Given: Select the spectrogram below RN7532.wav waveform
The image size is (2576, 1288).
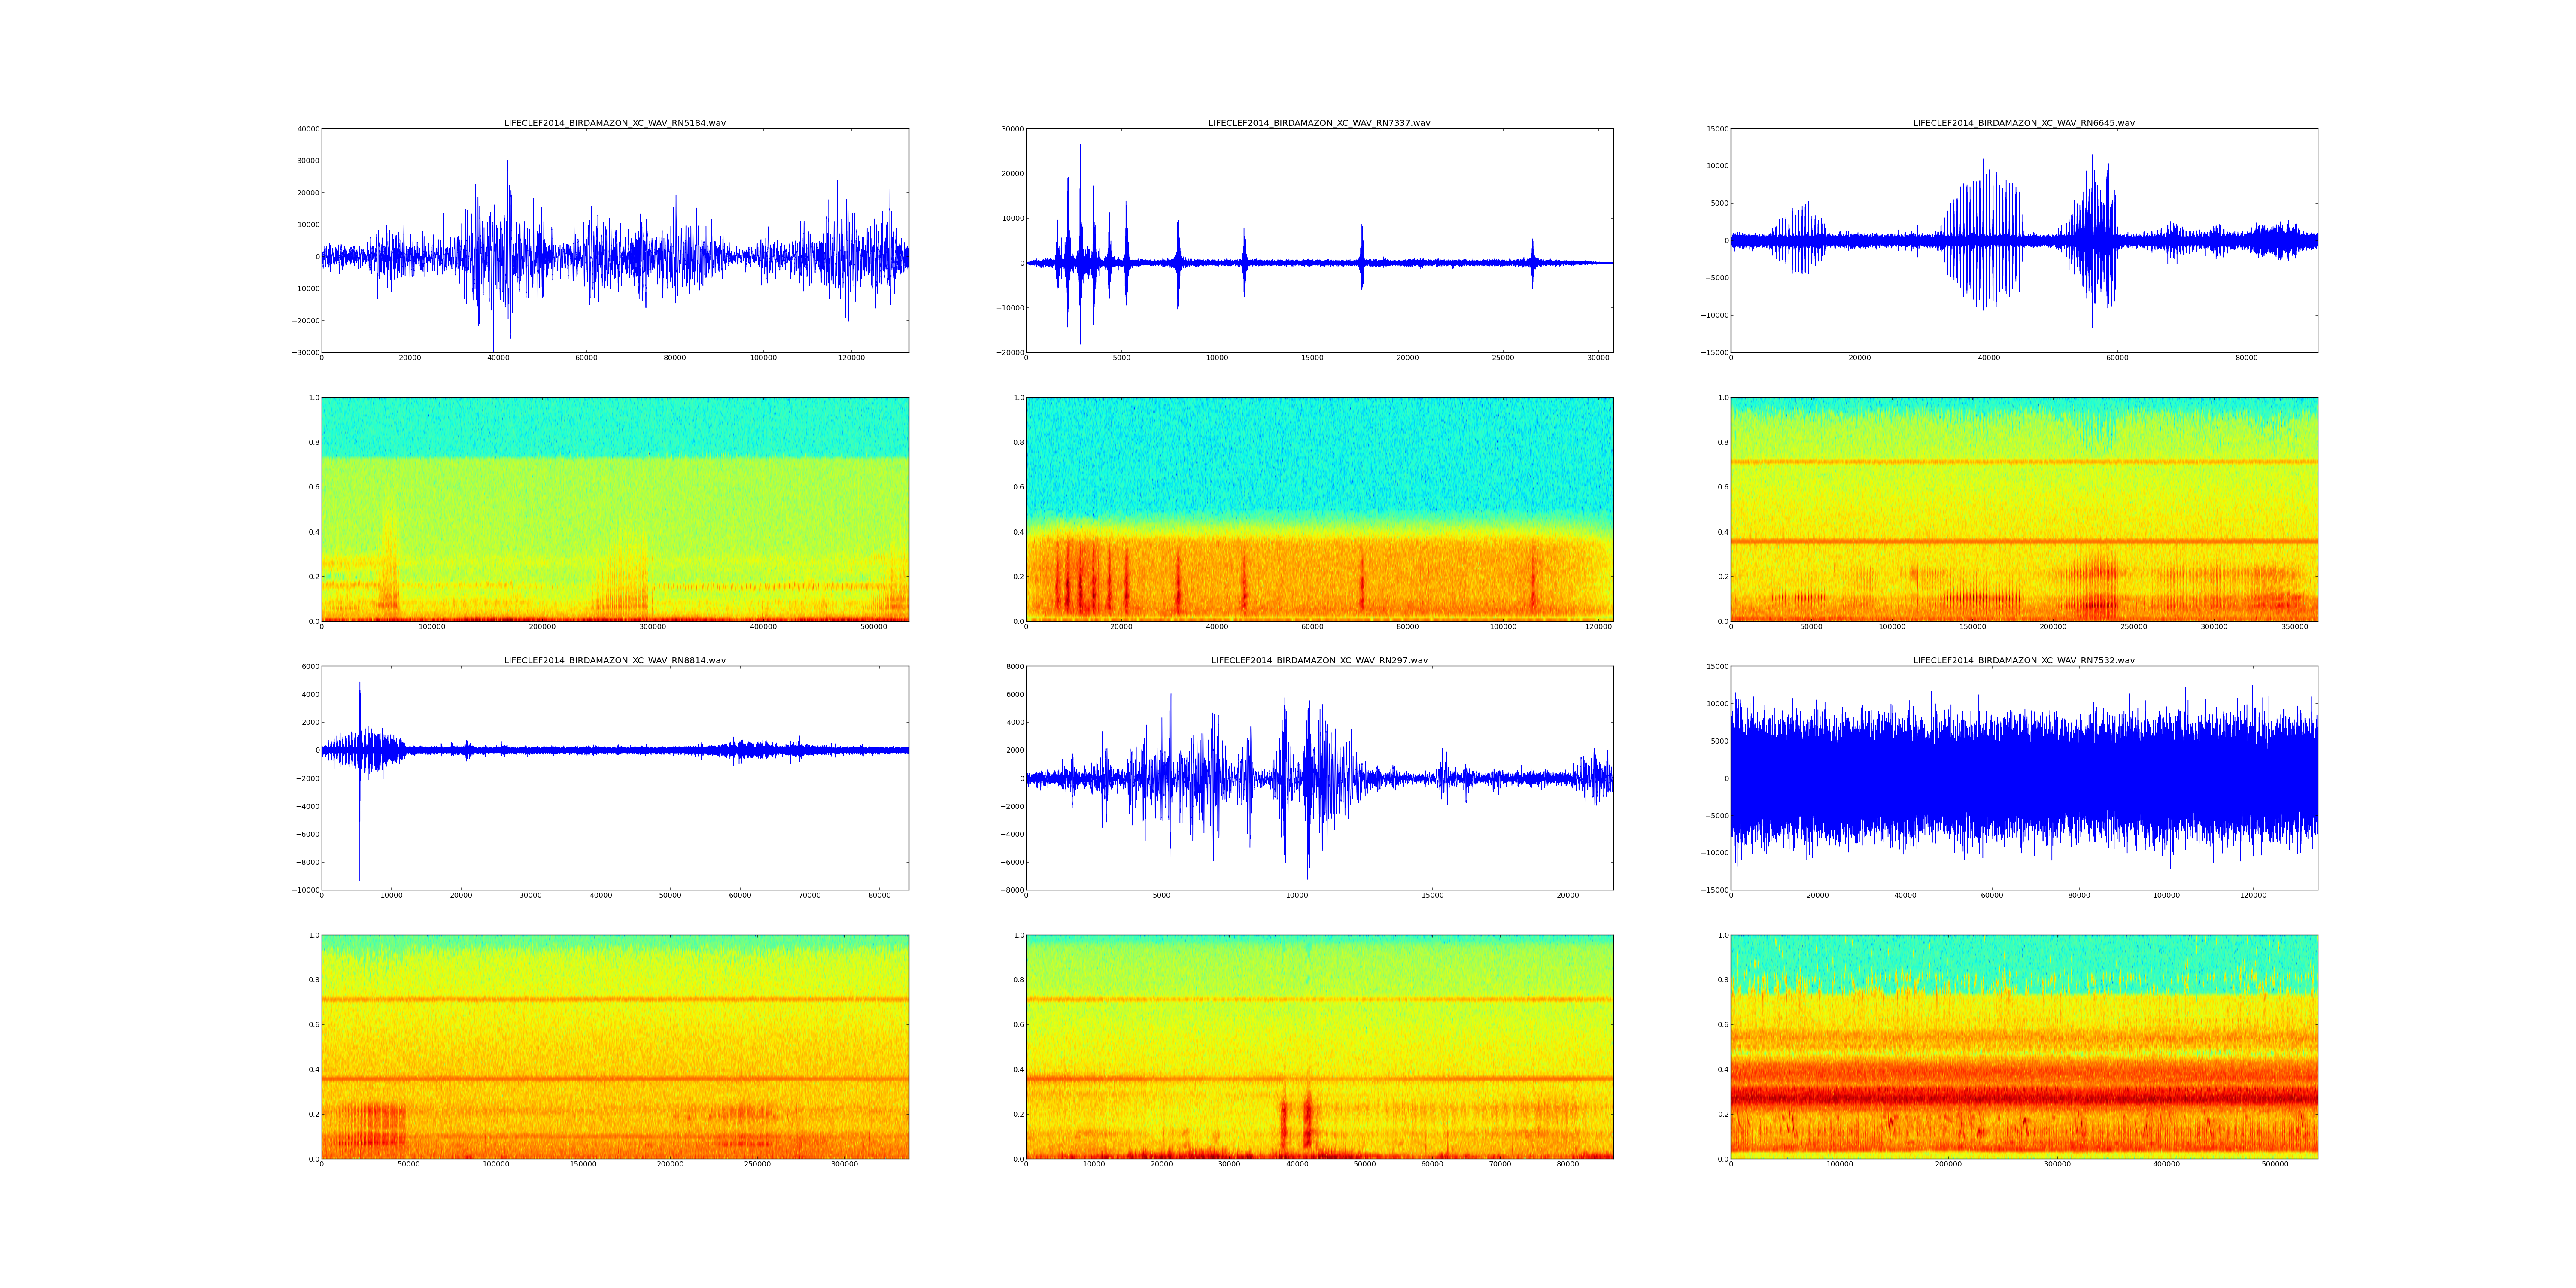Looking at the screenshot, I should coord(2023,1047).
